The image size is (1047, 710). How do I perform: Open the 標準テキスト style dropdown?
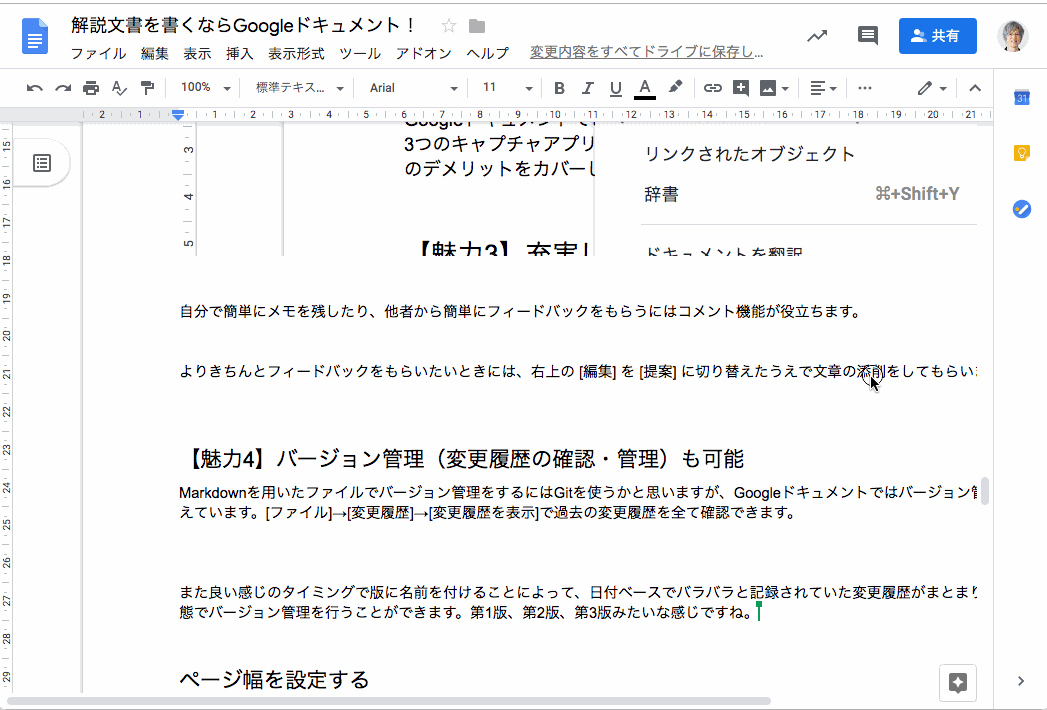coord(299,87)
